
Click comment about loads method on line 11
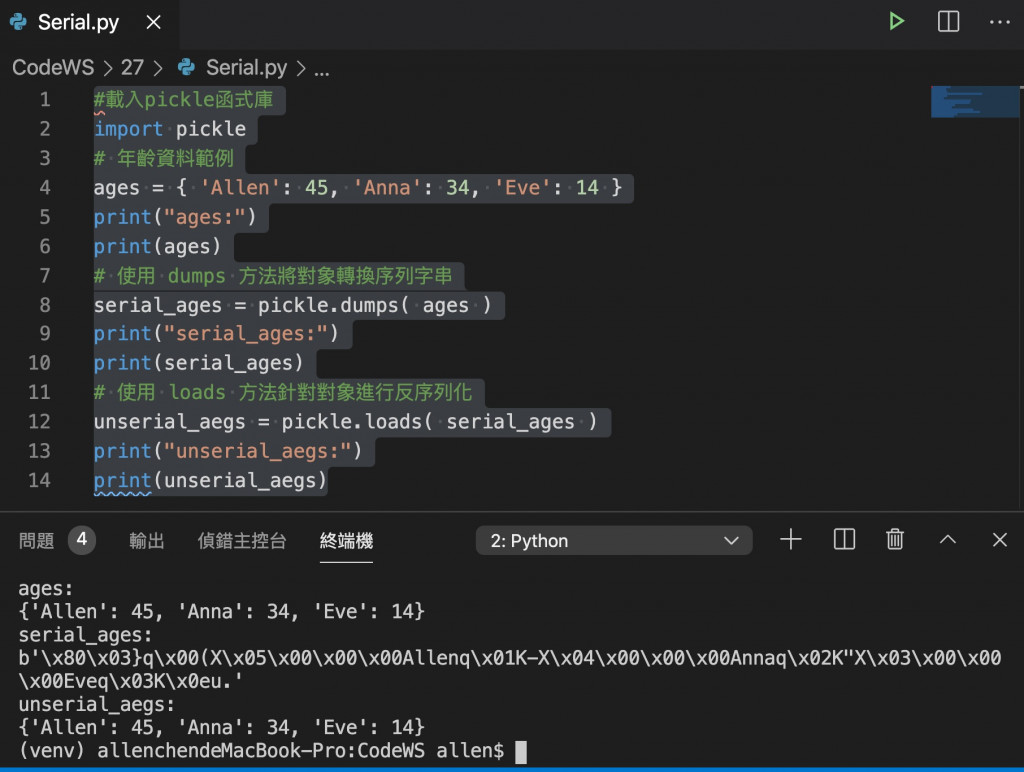[283, 393]
